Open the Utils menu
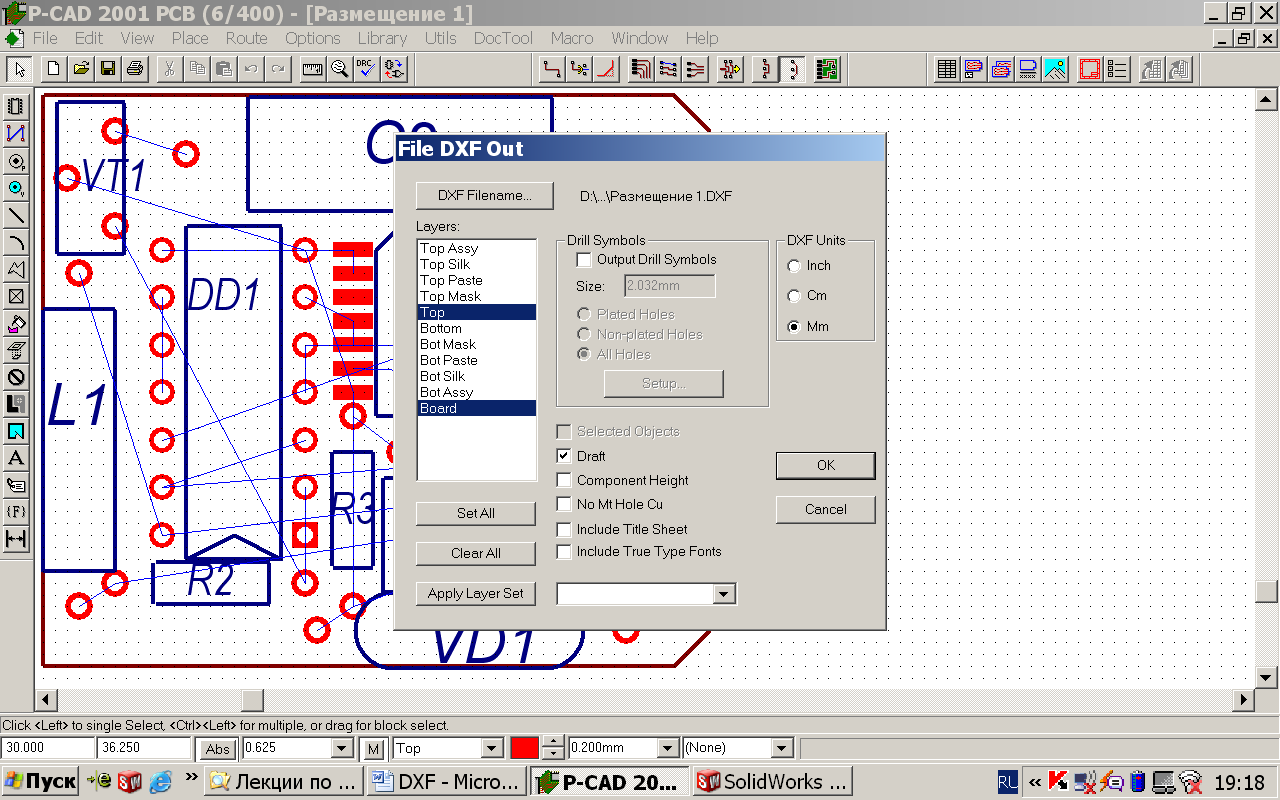 point(440,38)
